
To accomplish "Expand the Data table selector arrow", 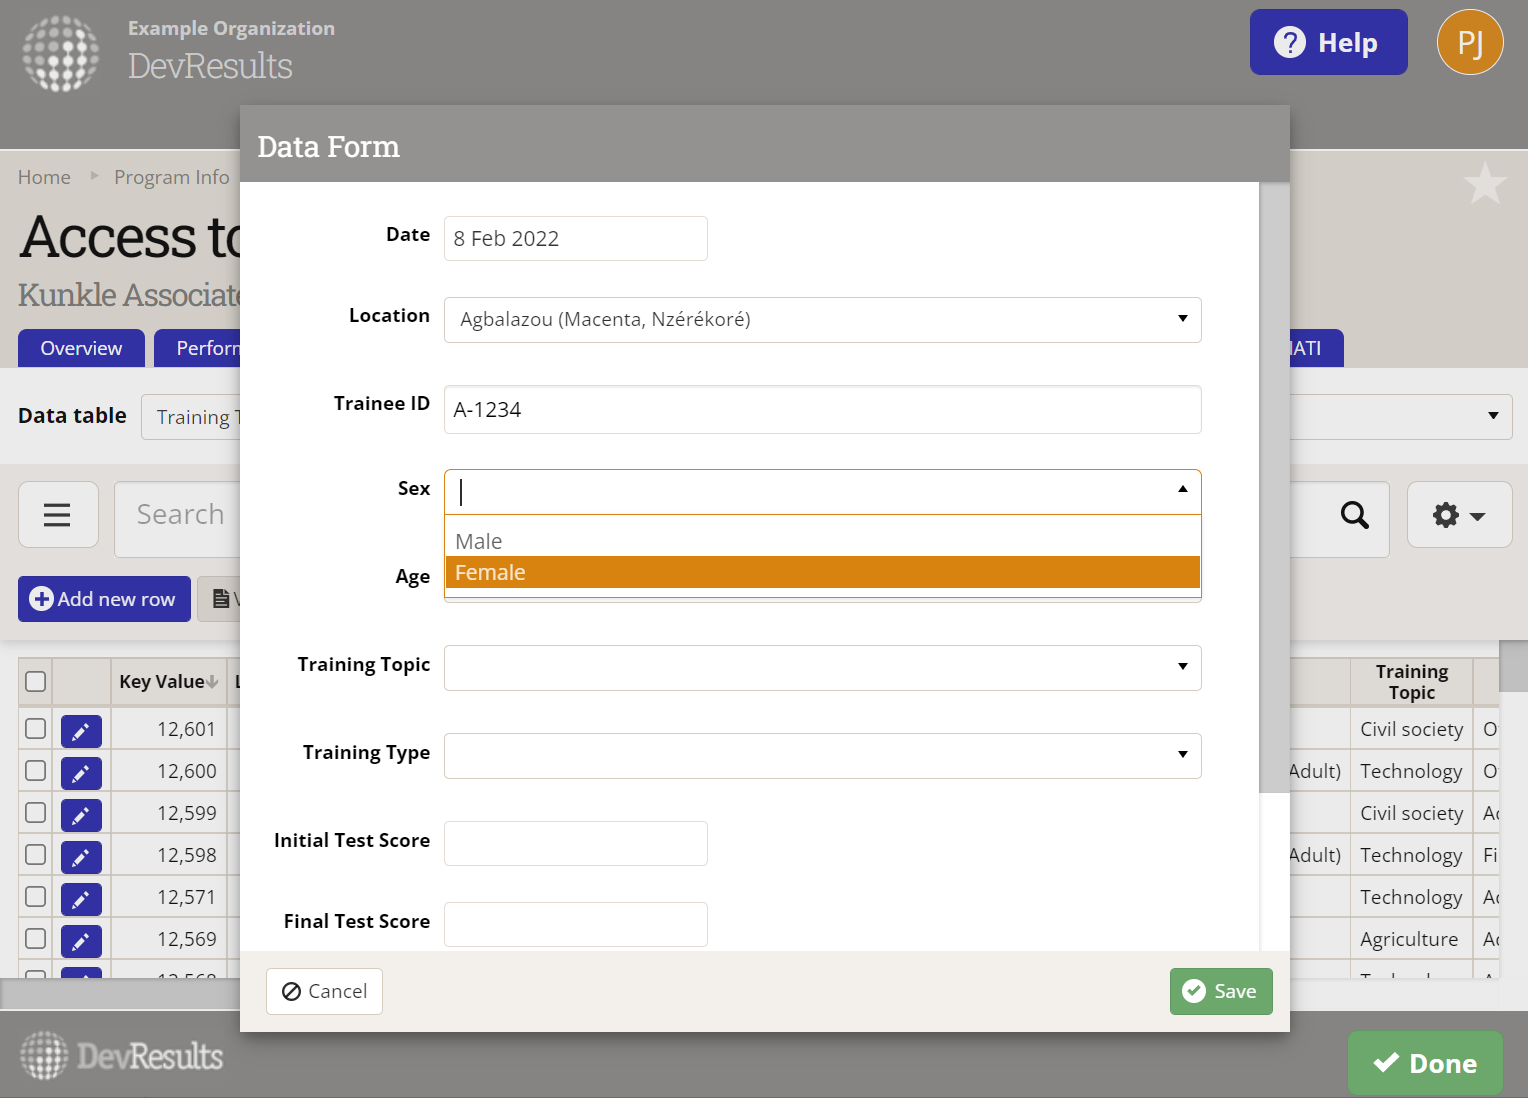I will click(x=1493, y=416).
